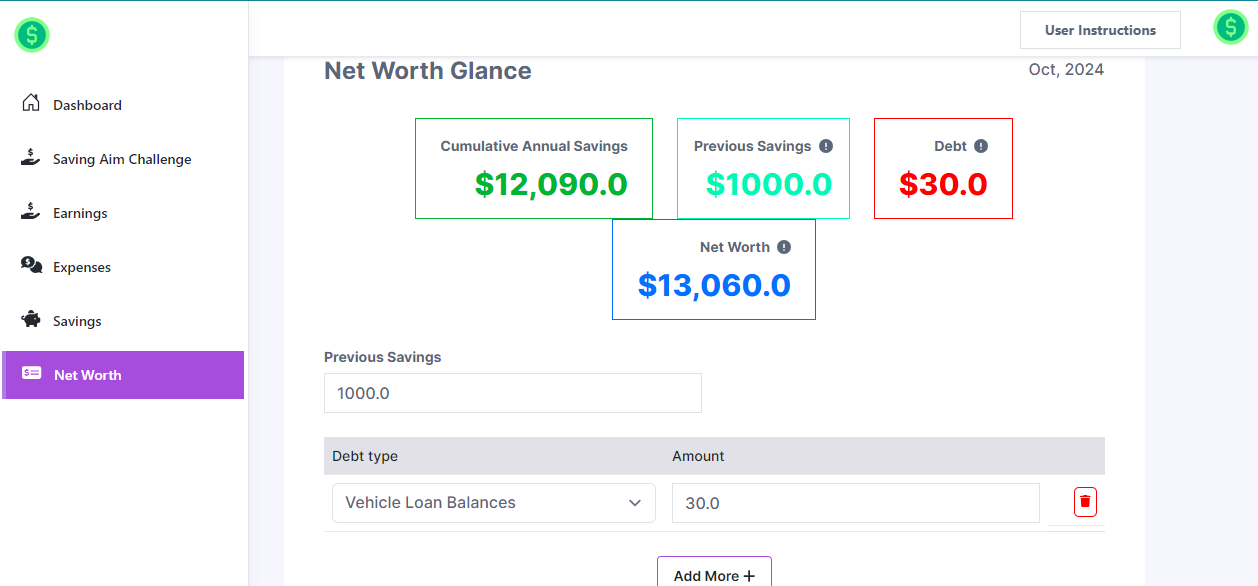
Task: Open Saving Aim Challenge page
Action: coord(122,159)
